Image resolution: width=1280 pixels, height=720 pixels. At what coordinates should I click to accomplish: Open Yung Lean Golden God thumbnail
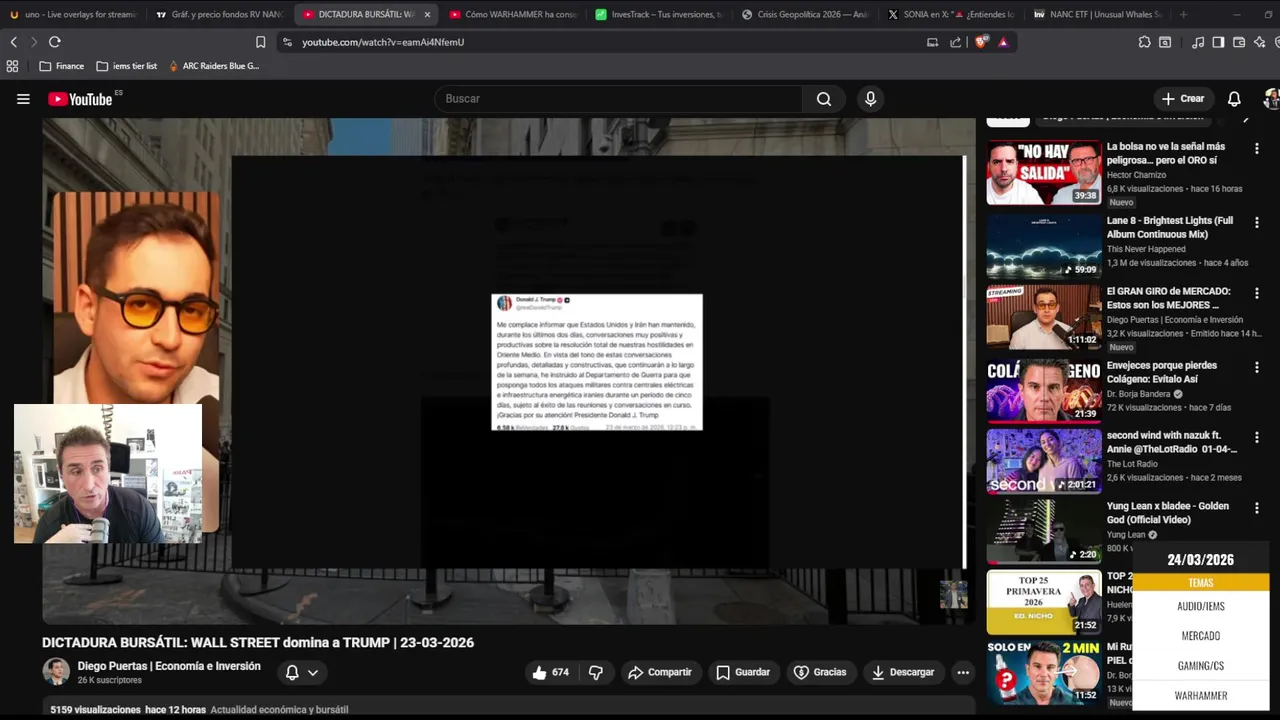click(x=1044, y=531)
